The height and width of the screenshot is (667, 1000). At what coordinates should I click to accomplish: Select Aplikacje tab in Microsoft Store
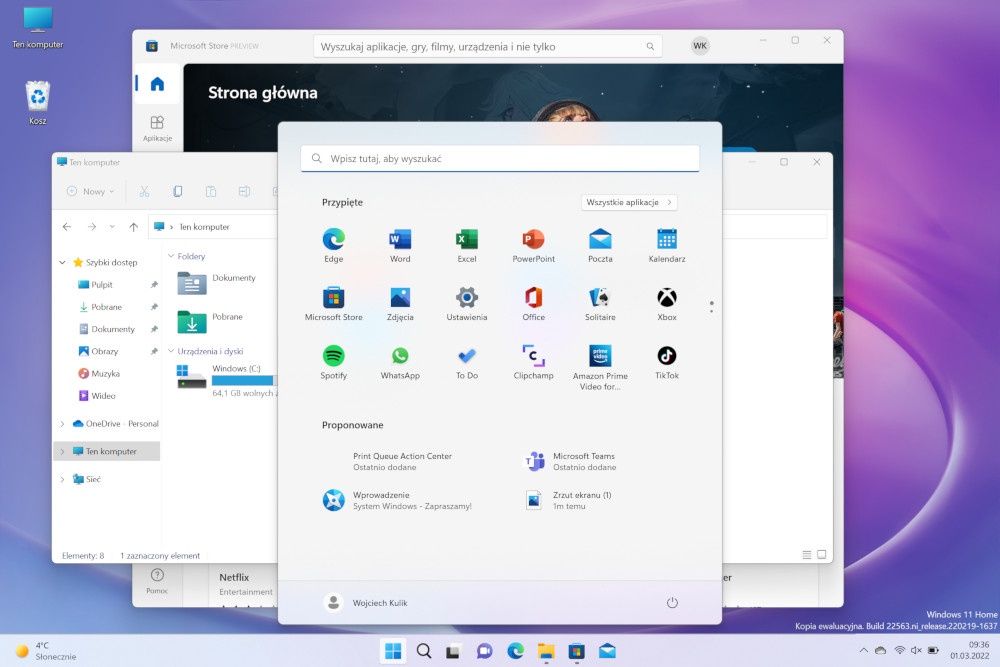pos(157,128)
